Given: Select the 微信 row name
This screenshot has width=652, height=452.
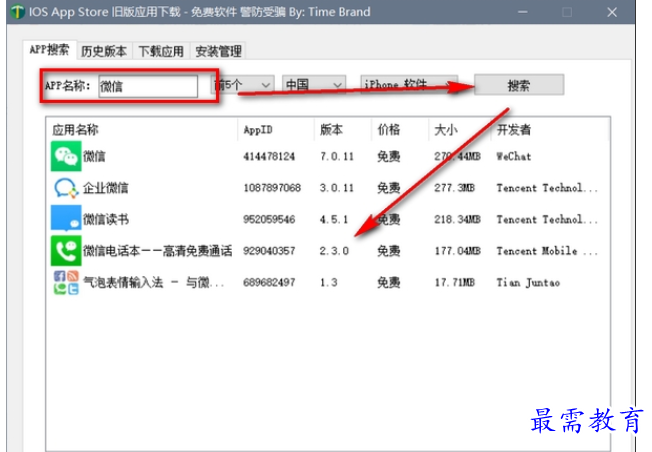Looking at the screenshot, I should click(94, 156).
